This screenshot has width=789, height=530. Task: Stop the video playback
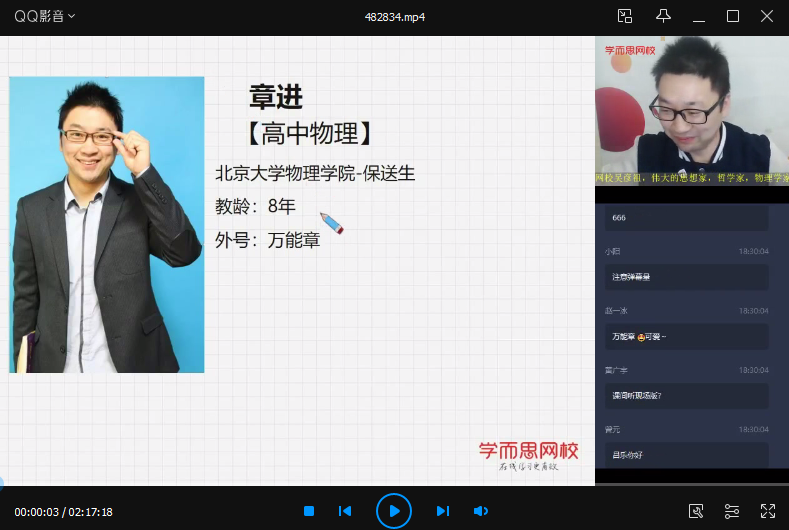tap(309, 511)
